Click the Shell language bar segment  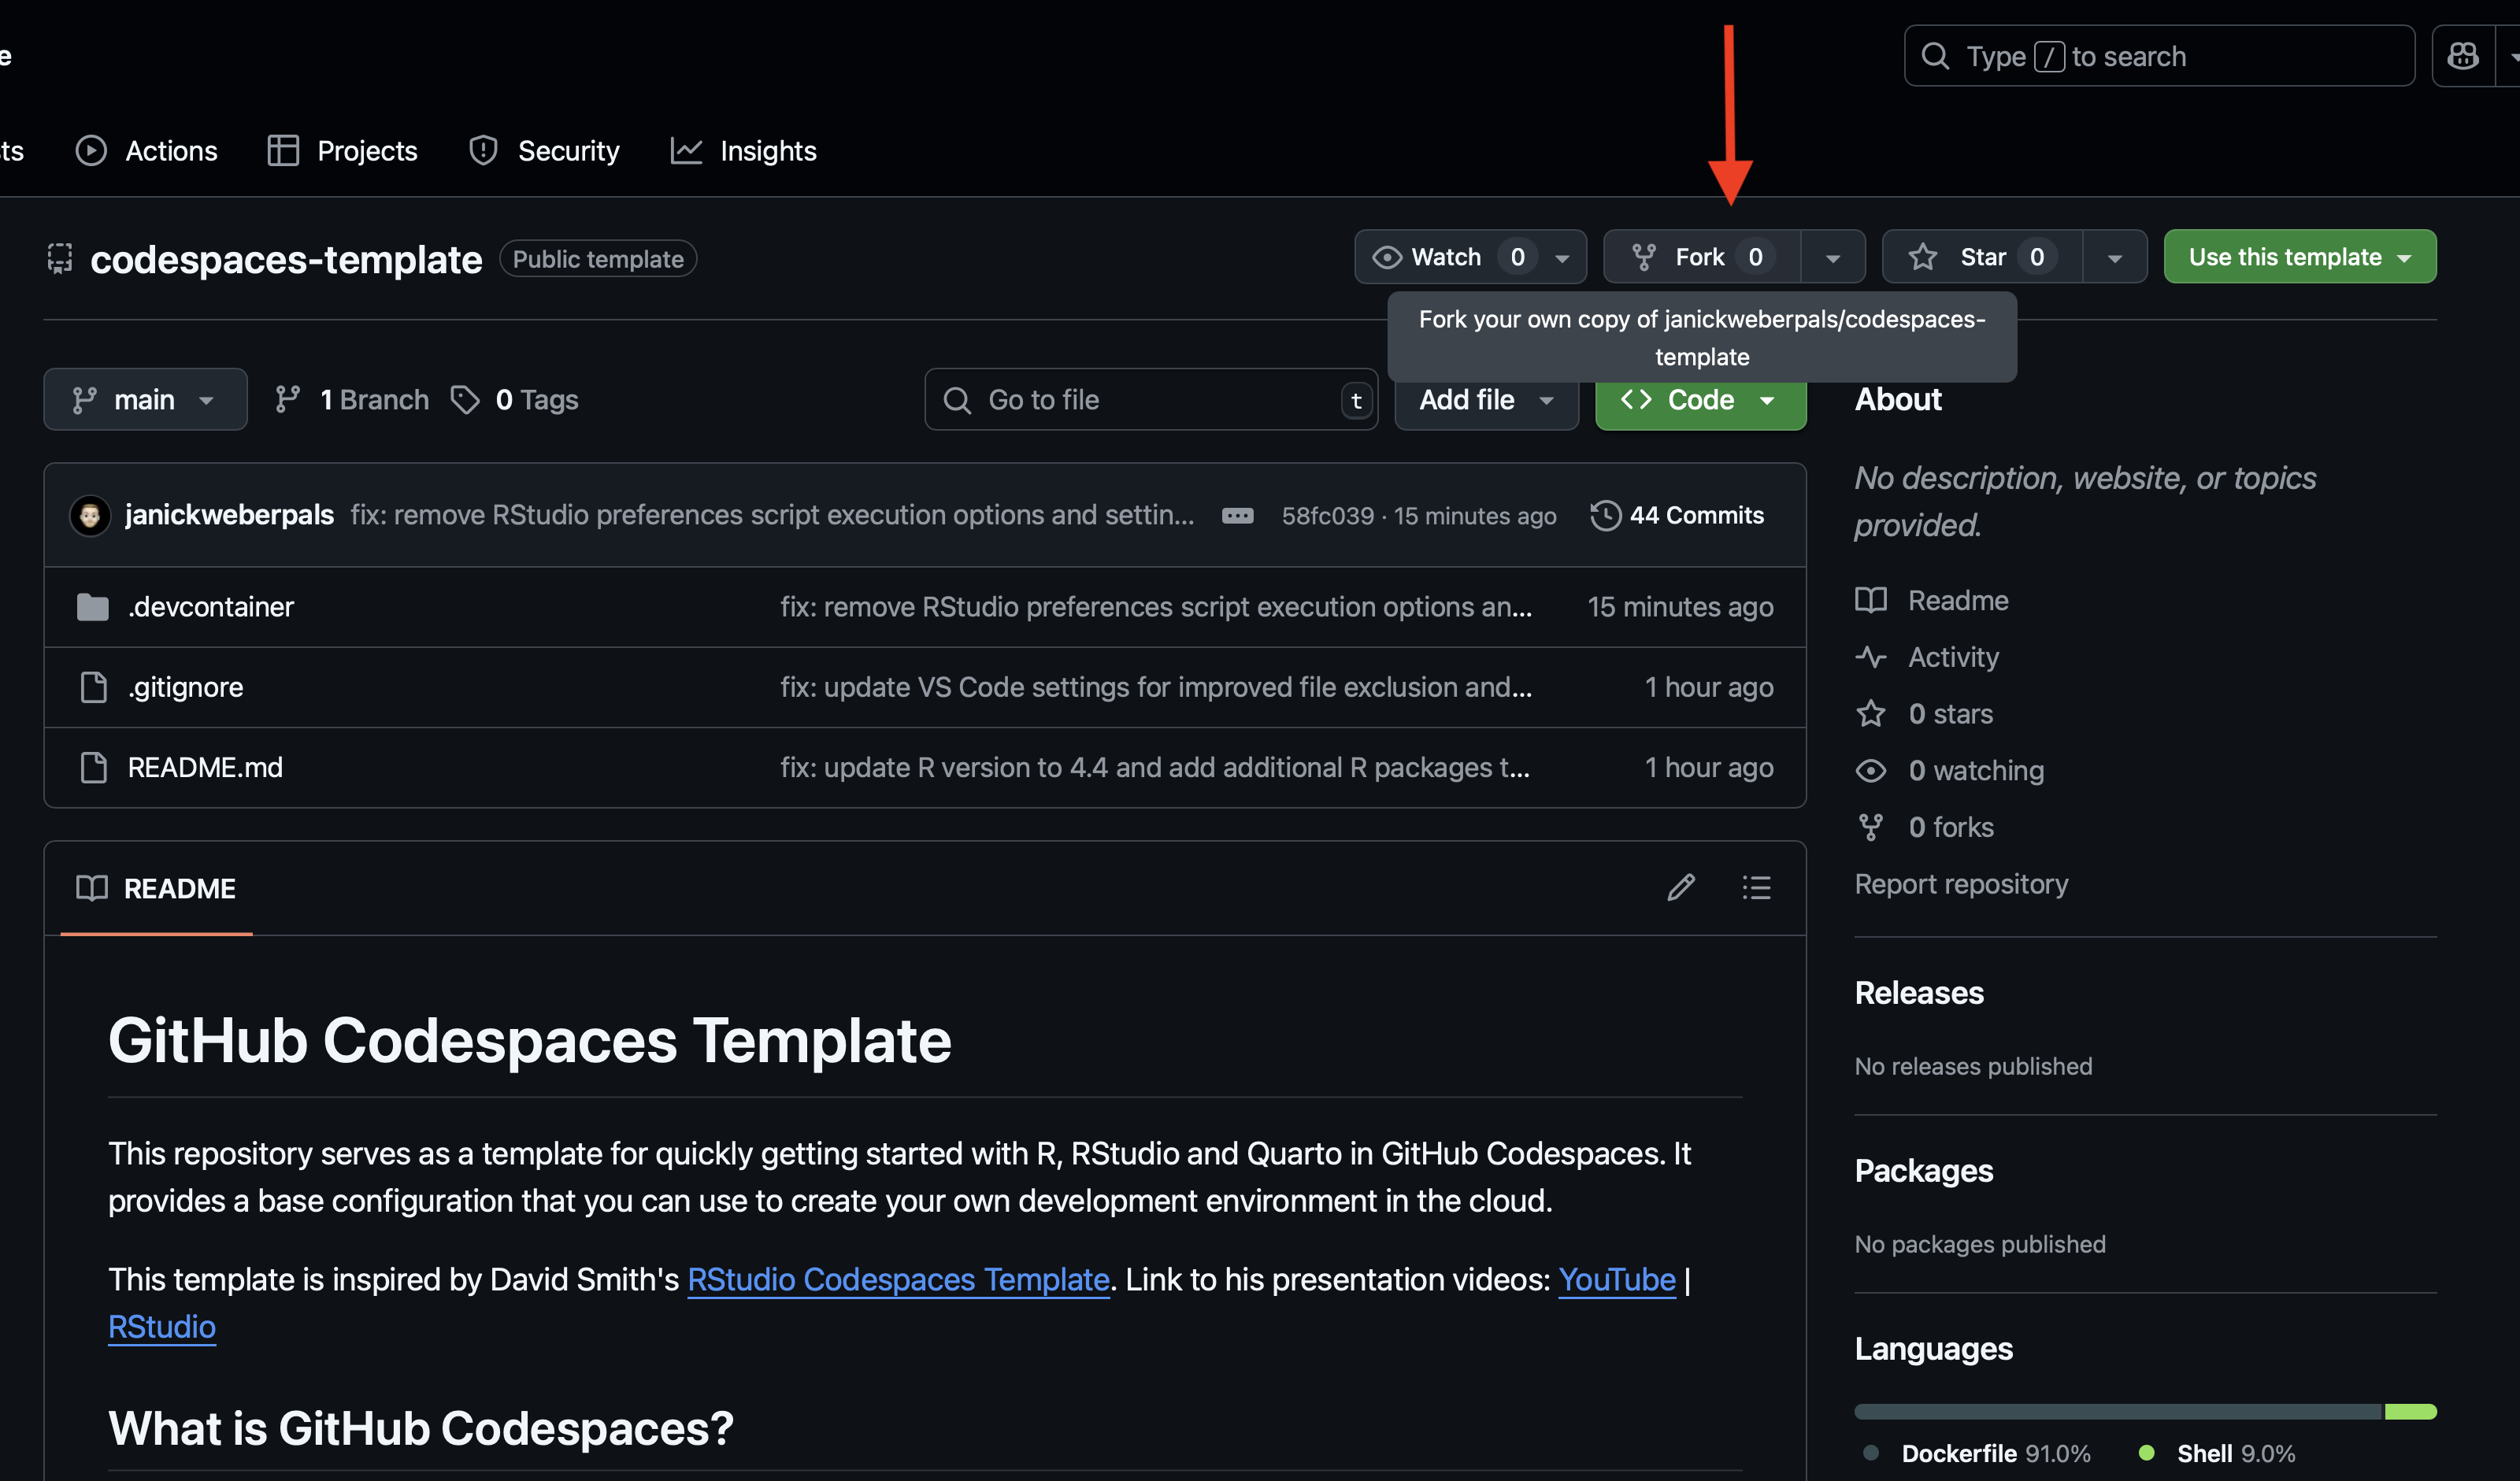coord(2410,1411)
